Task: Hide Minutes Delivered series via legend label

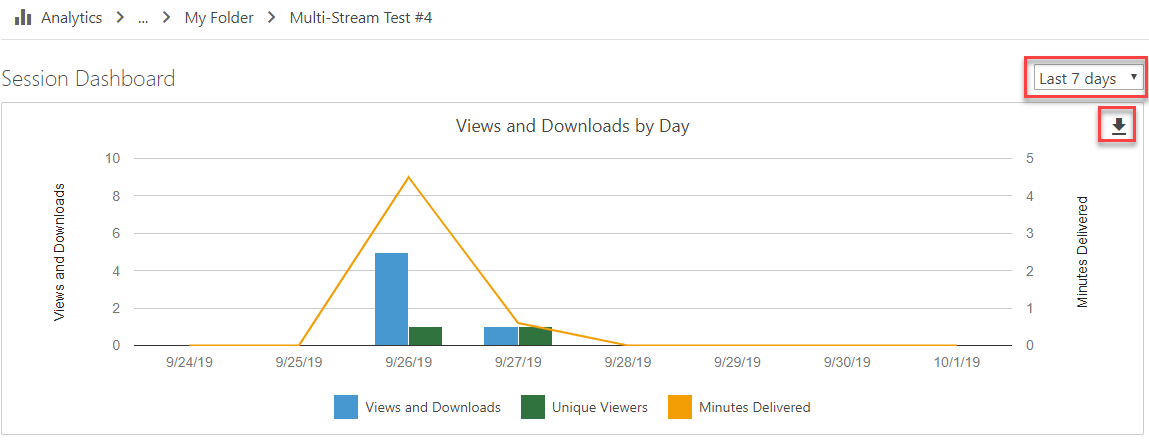Action: pyautogui.click(x=754, y=407)
